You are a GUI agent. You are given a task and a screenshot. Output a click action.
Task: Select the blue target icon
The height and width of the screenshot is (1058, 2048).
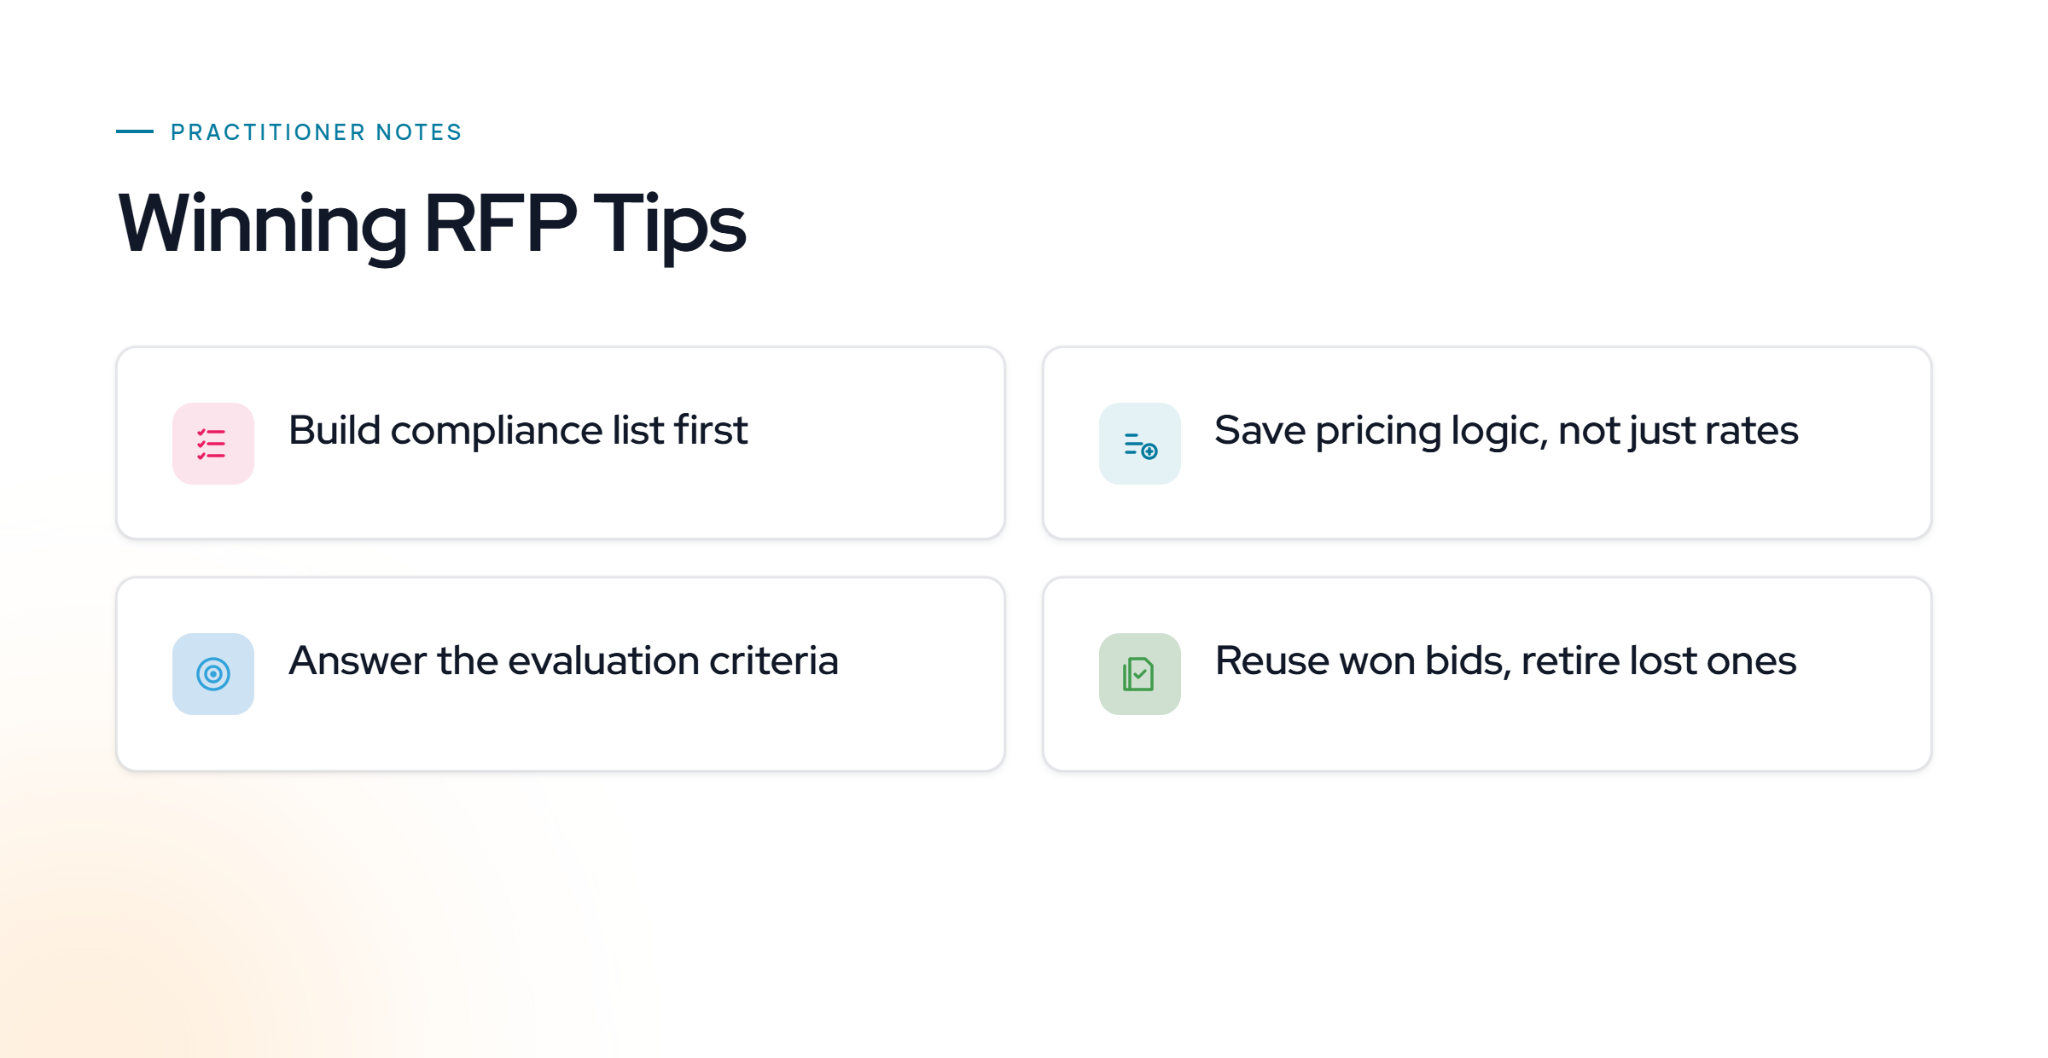[213, 674]
